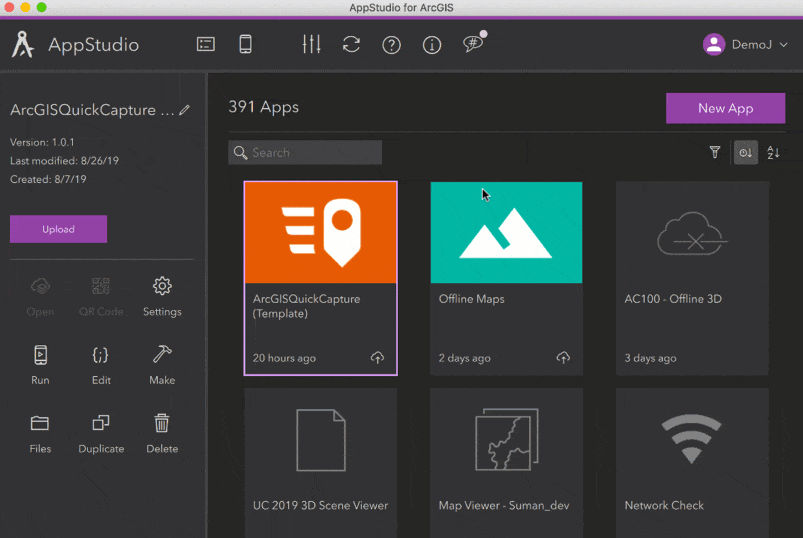Click the Open cloud icon
The image size is (803, 538).
coord(40,286)
